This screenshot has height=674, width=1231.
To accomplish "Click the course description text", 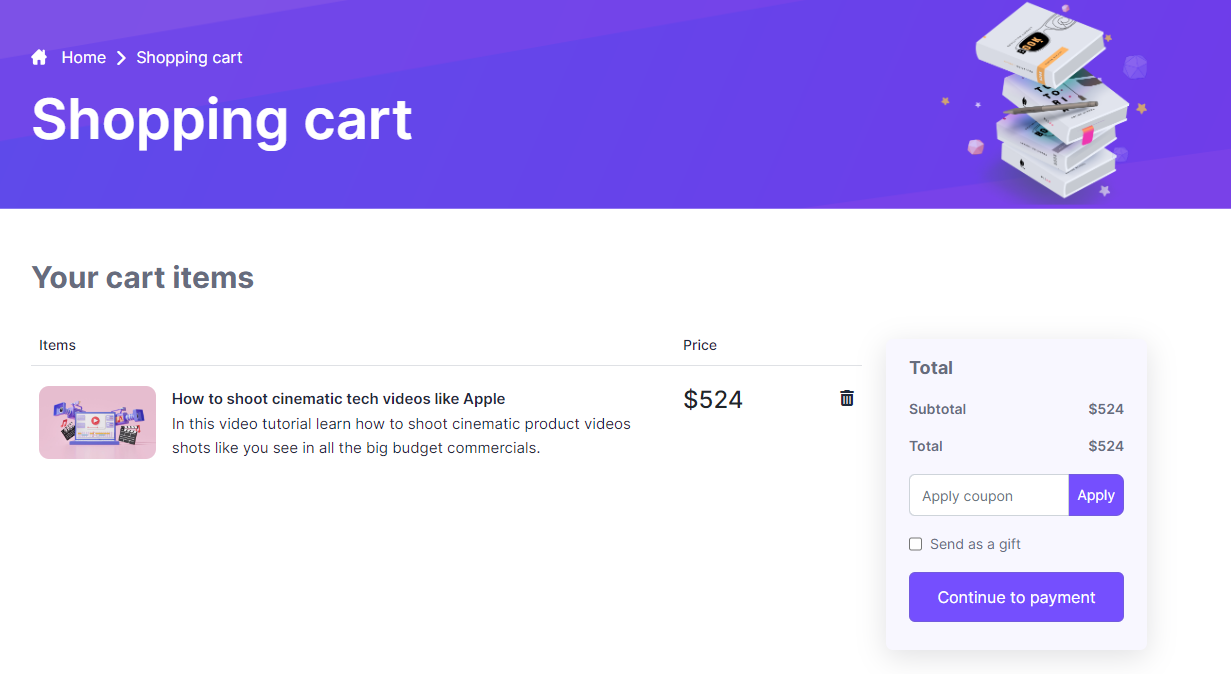I will coord(401,436).
